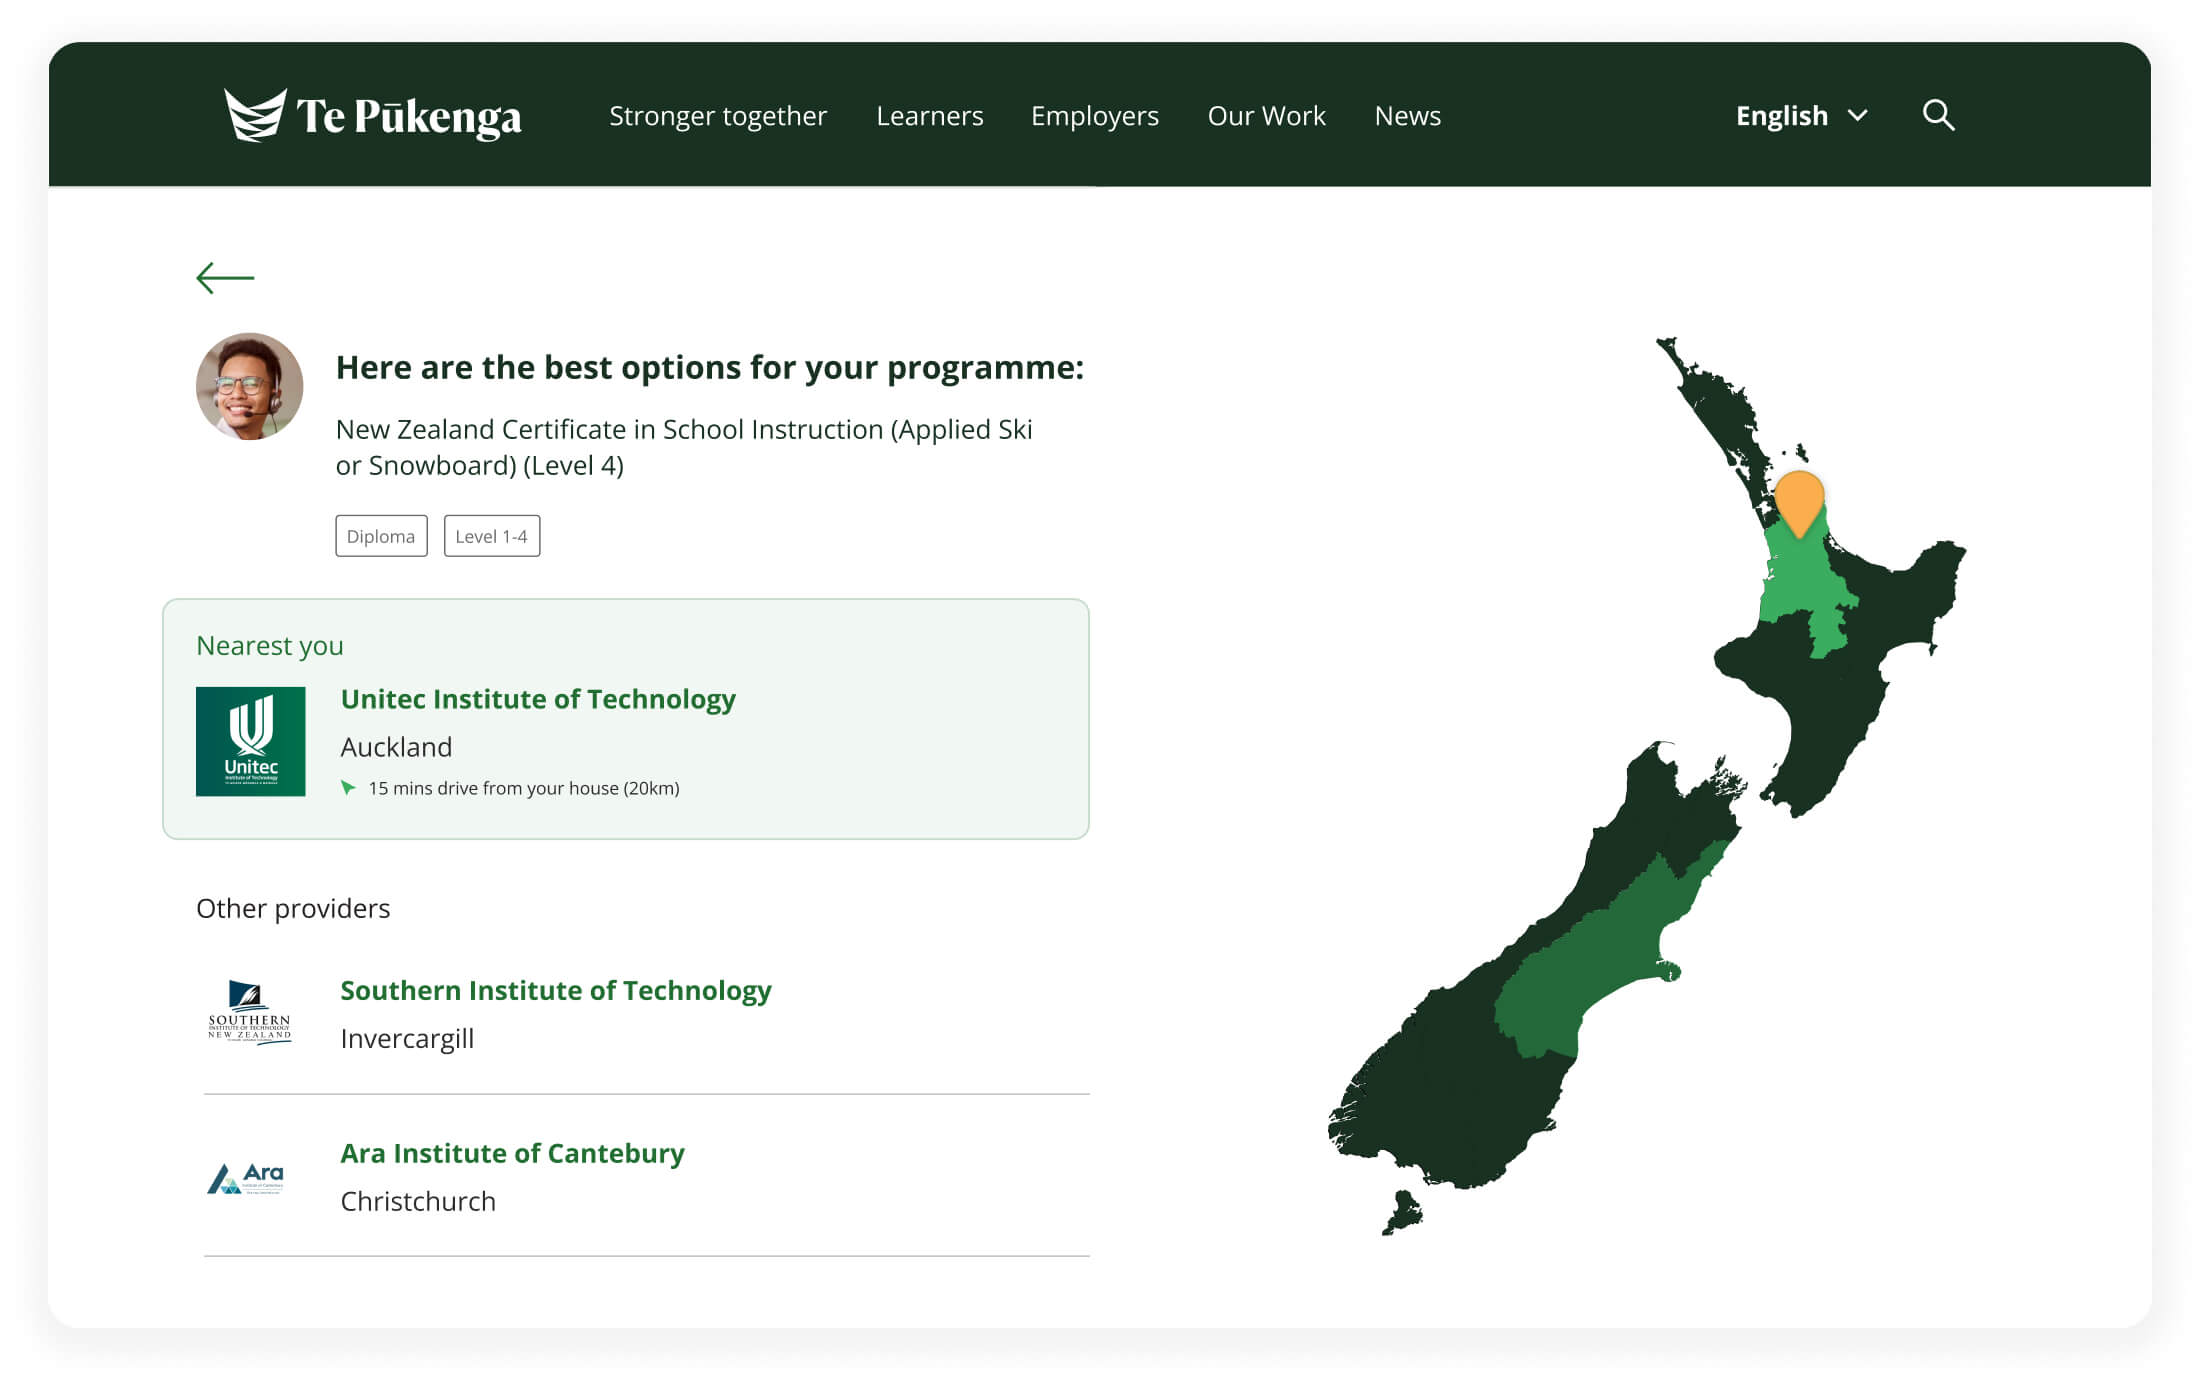Open the Our Work menu item
This screenshot has height=1387, width=2204.
pyautogui.click(x=1266, y=116)
